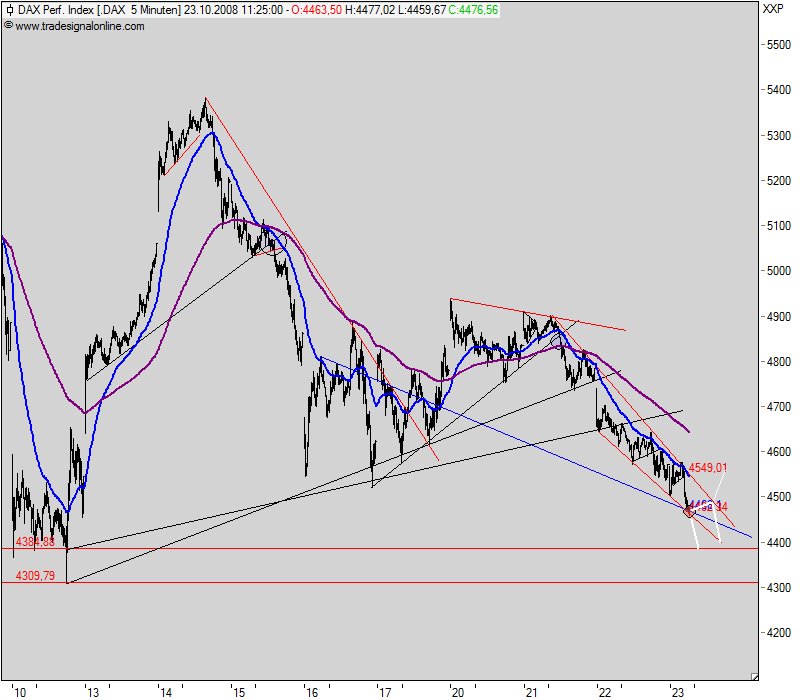This screenshot has width=800, height=700.
Task: Open the www.tradesignalonline.com link text
Action: (80, 26)
